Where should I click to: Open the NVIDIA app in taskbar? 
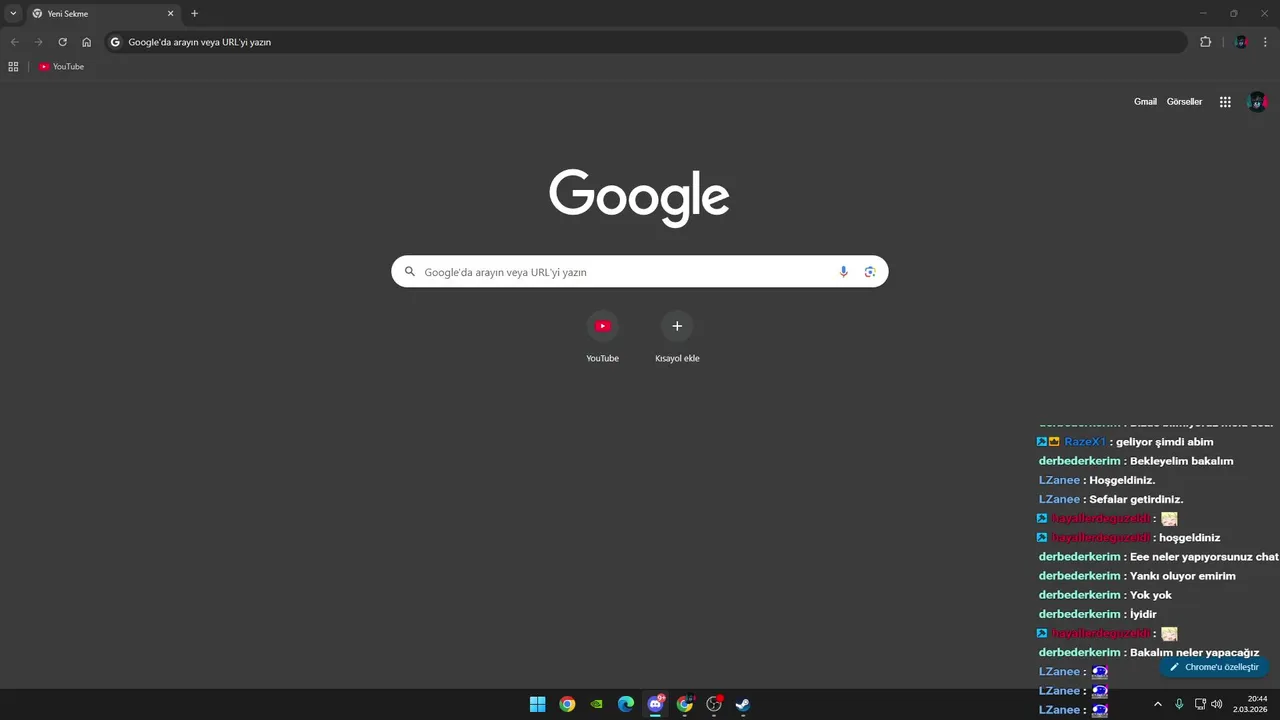coord(597,704)
